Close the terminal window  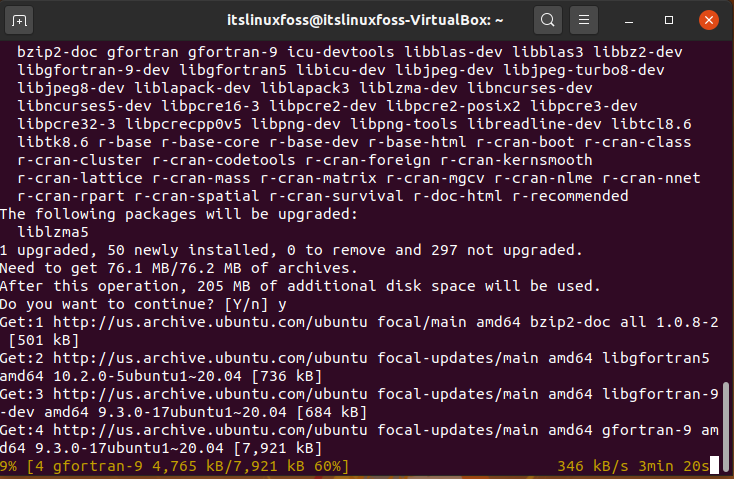point(709,20)
